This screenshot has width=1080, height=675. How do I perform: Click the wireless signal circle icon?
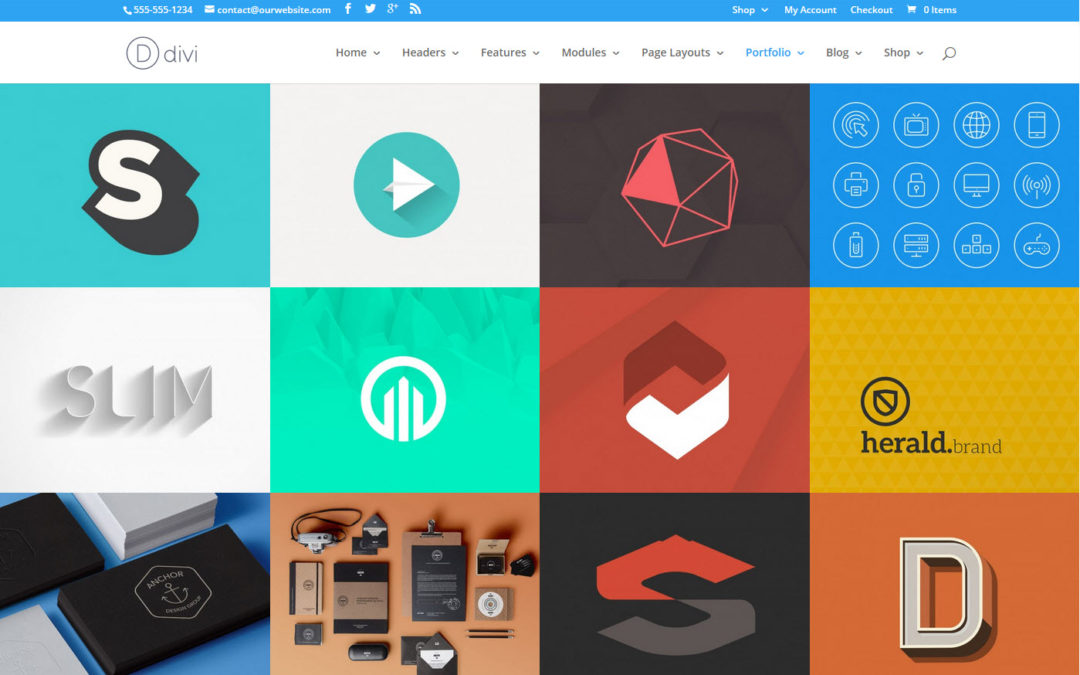click(x=1037, y=185)
